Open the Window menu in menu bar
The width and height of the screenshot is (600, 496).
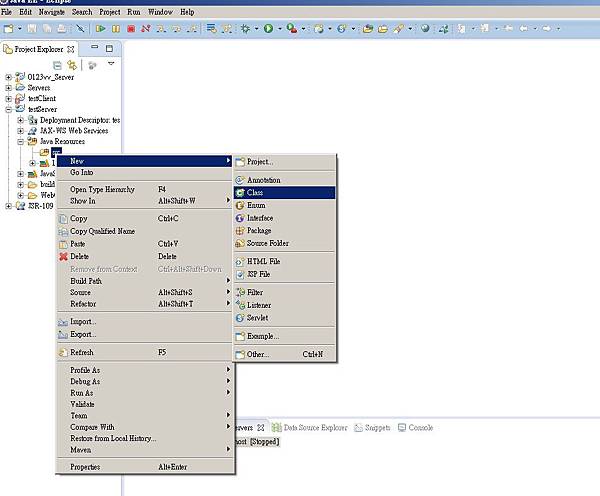[160, 12]
